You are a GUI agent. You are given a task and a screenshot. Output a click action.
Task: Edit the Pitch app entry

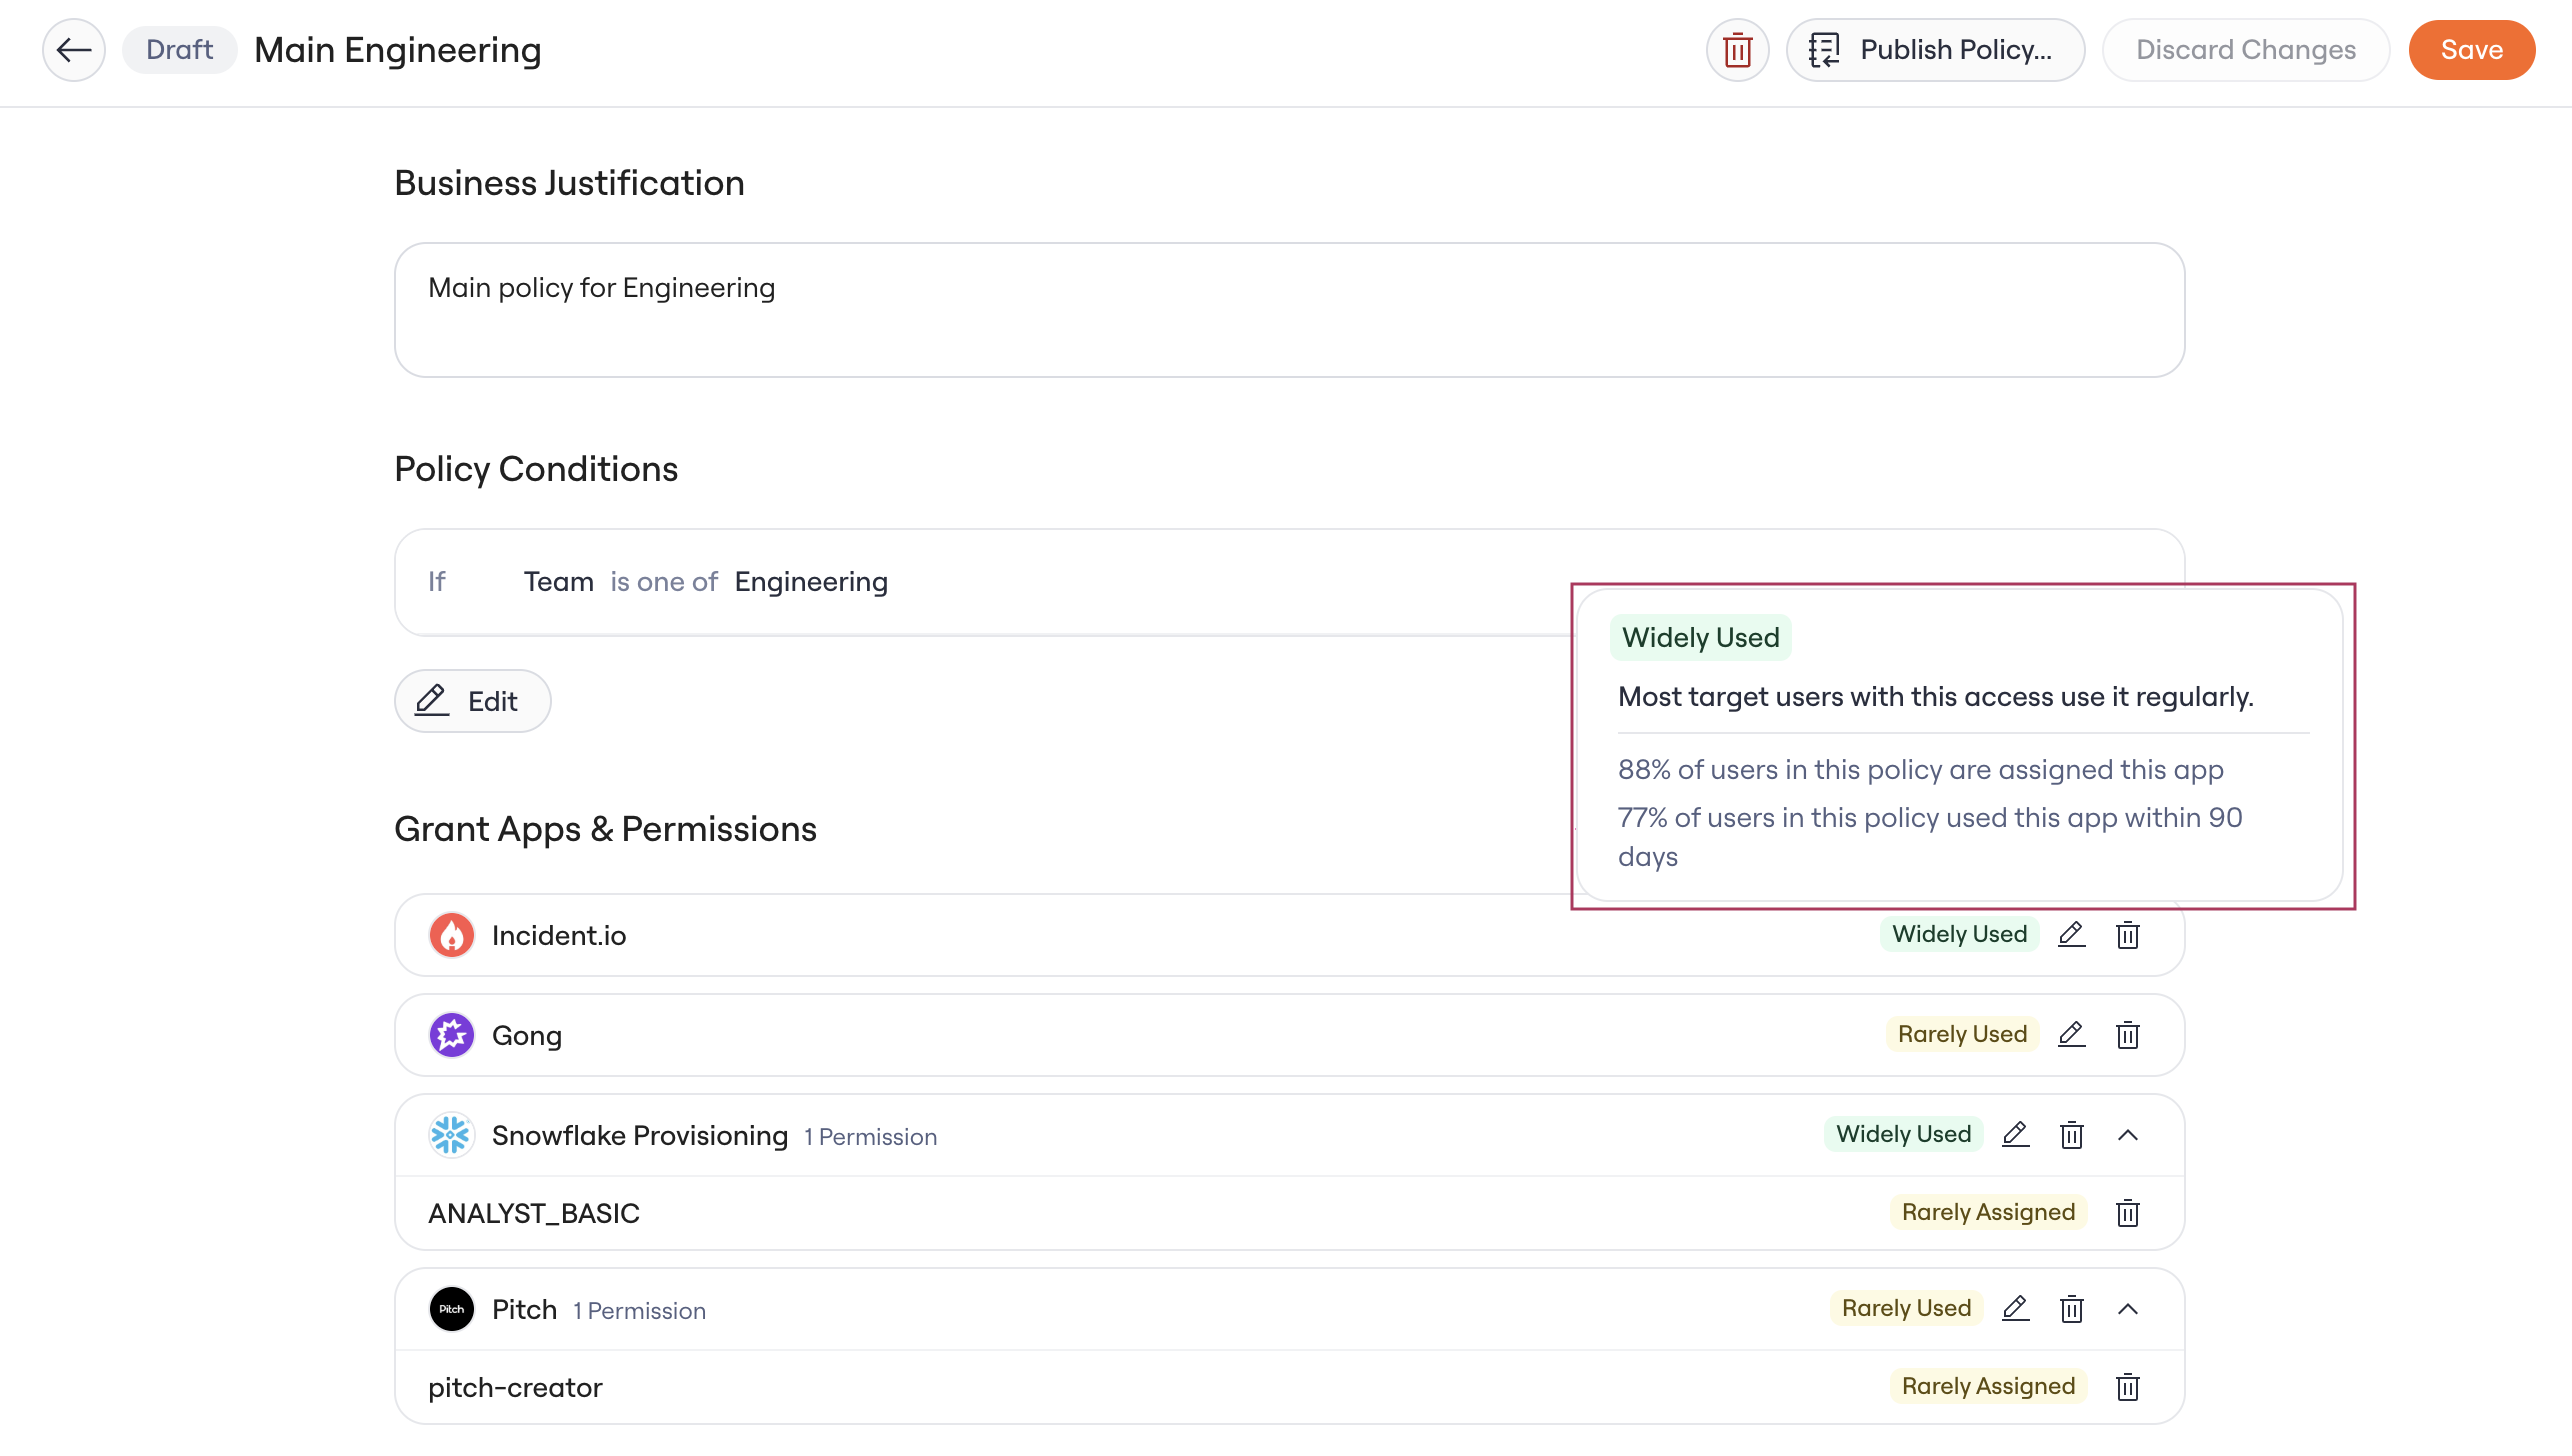[2016, 1309]
